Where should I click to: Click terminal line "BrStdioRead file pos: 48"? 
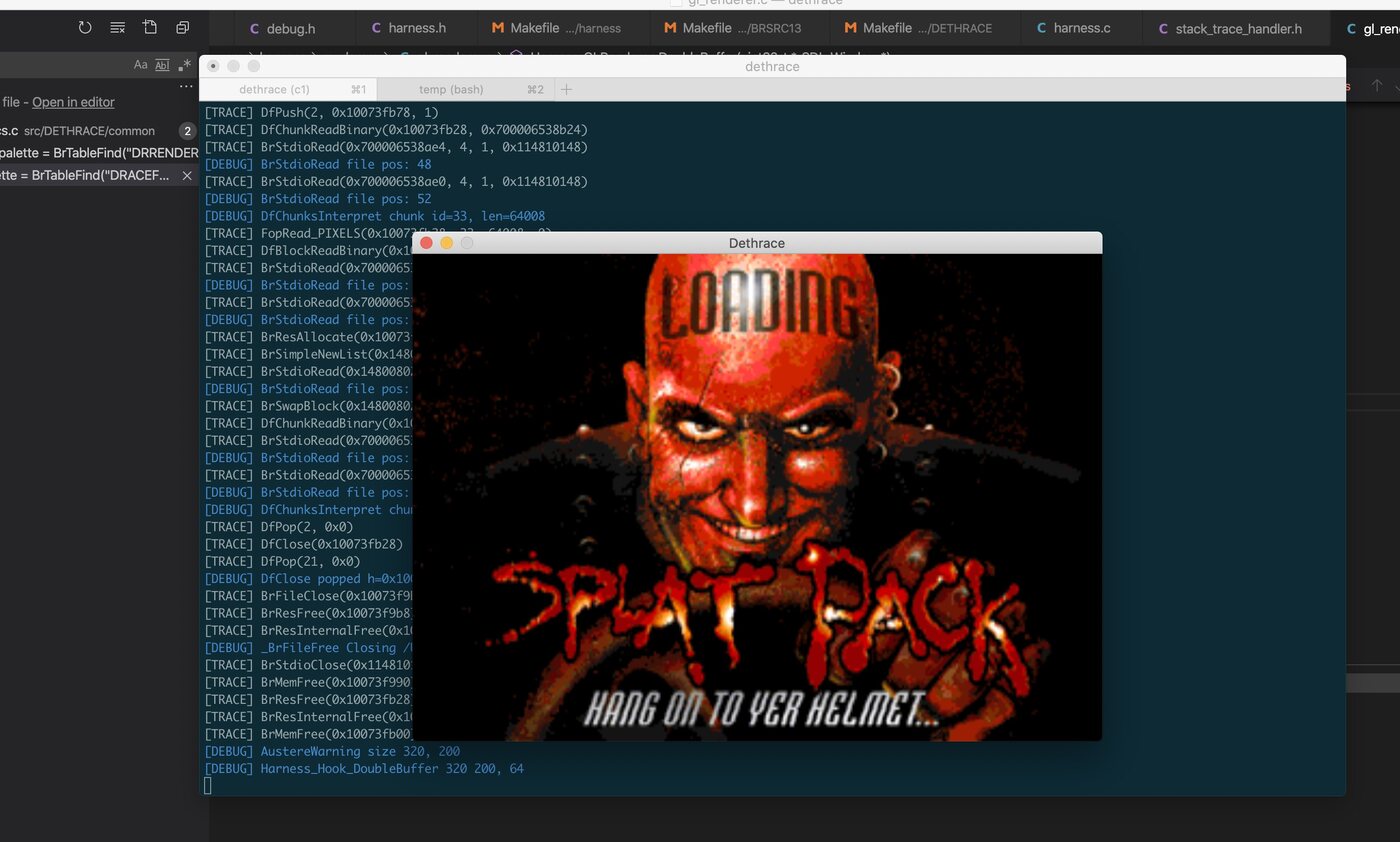point(318,164)
